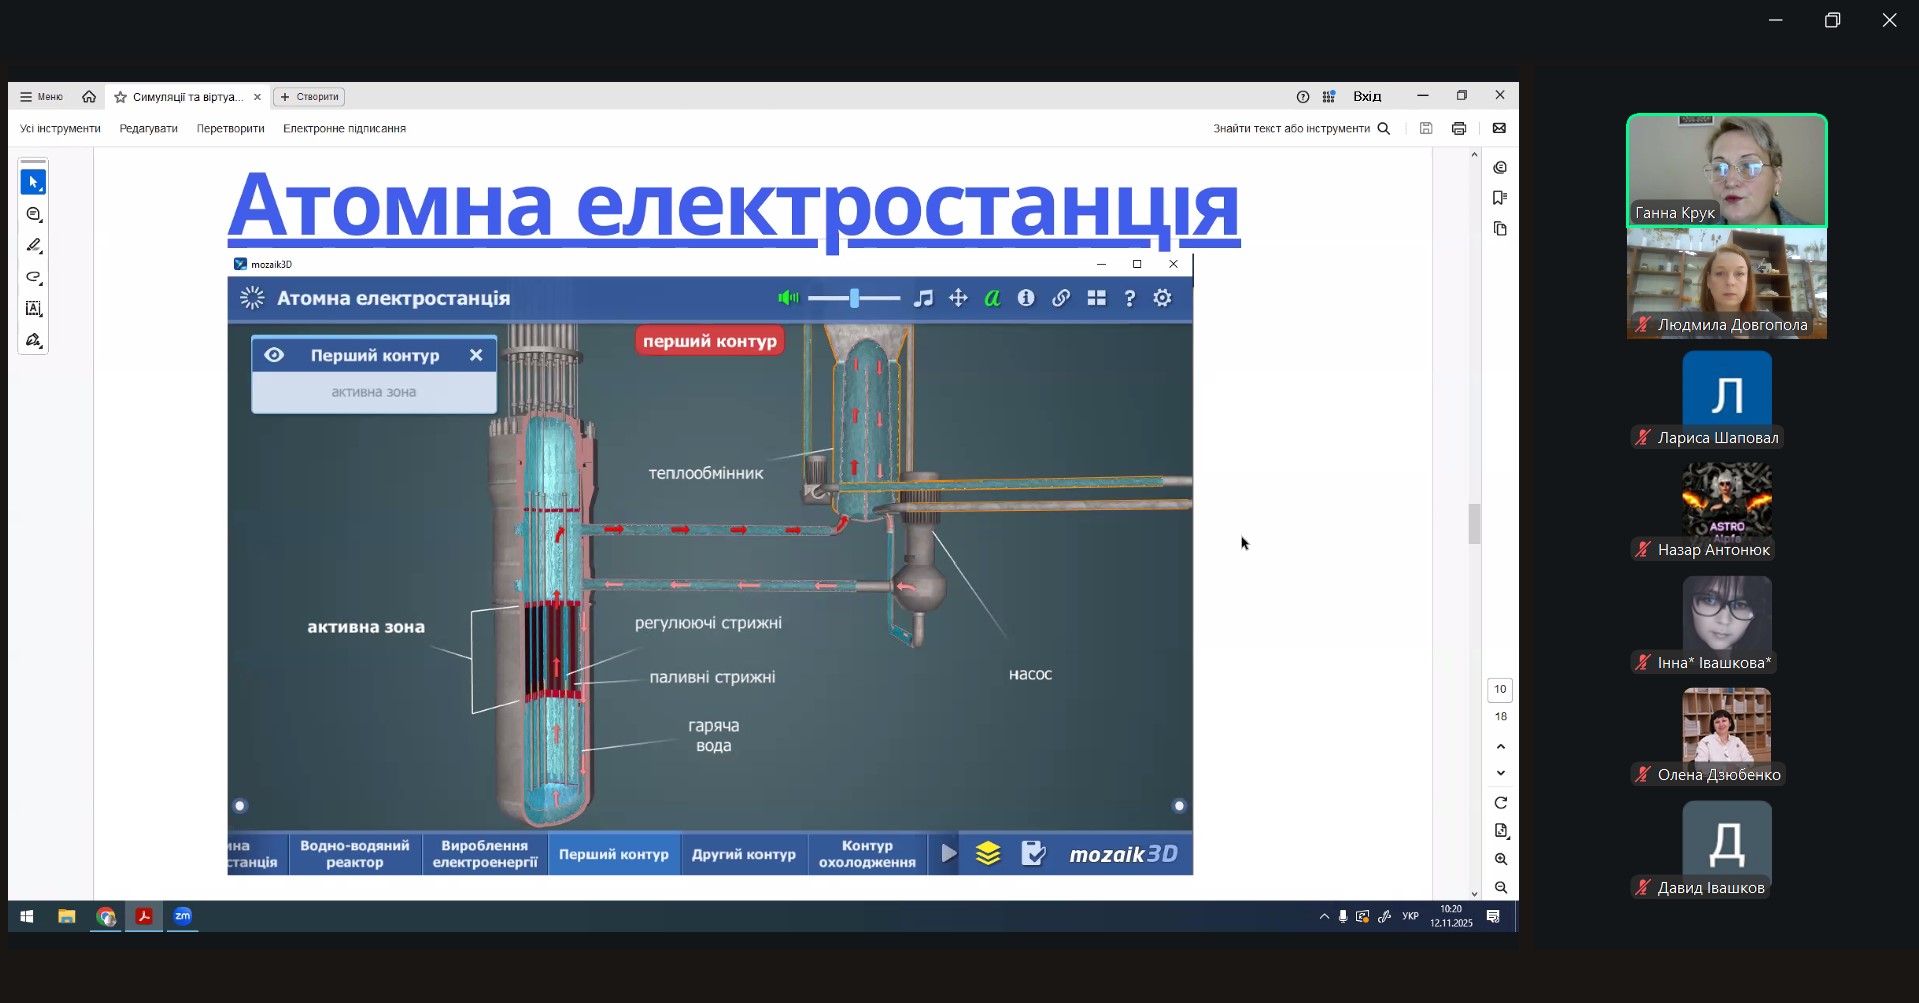Open the Атомна електростанція title link

coord(733,205)
